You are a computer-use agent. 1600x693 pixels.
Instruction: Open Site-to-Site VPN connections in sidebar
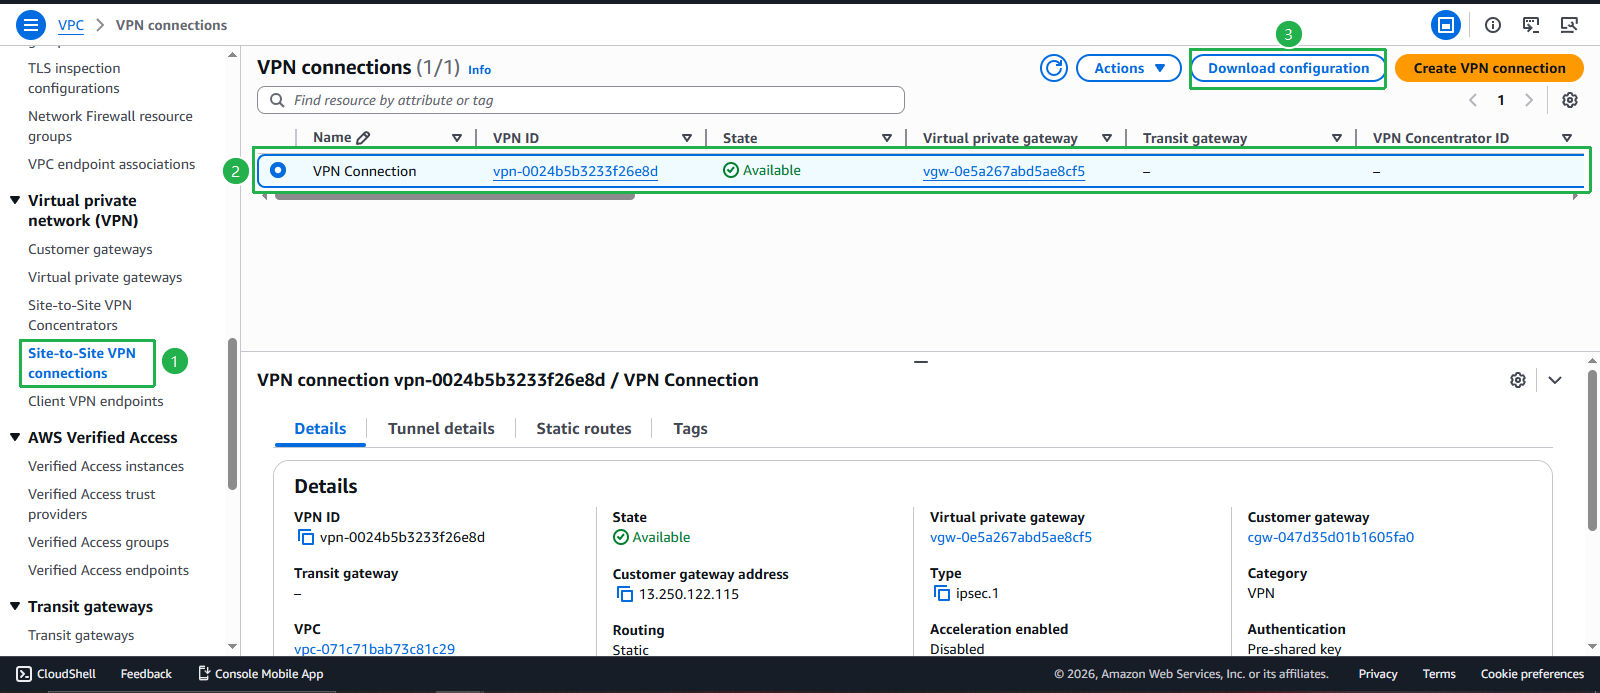click(x=82, y=363)
